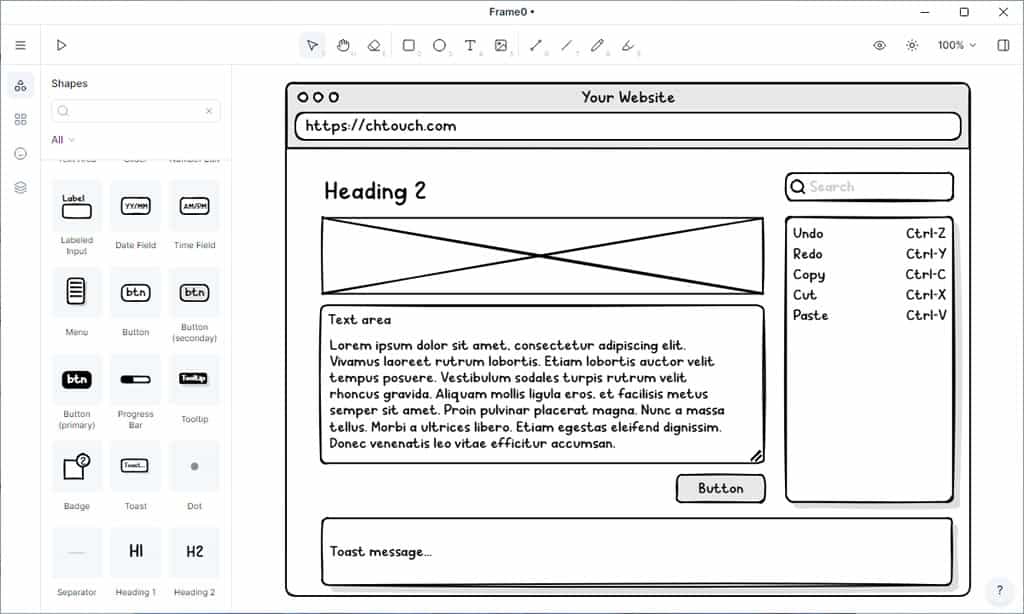Activate the Hand pan tool
The image size is (1024, 614).
pos(343,45)
